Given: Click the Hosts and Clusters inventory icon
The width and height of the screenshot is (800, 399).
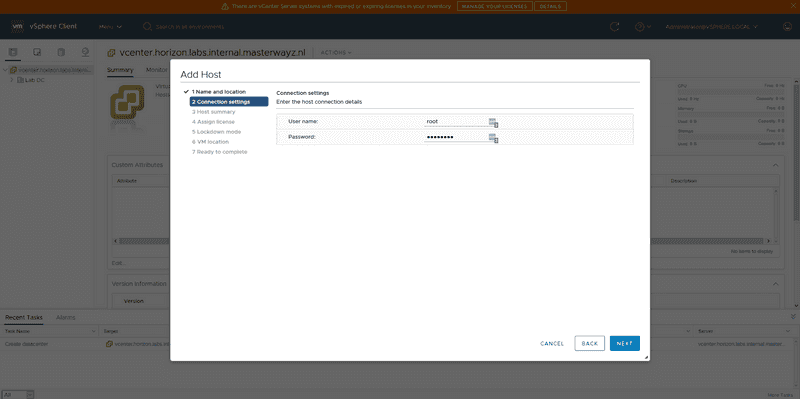Looking at the screenshot, I should 13,53.
